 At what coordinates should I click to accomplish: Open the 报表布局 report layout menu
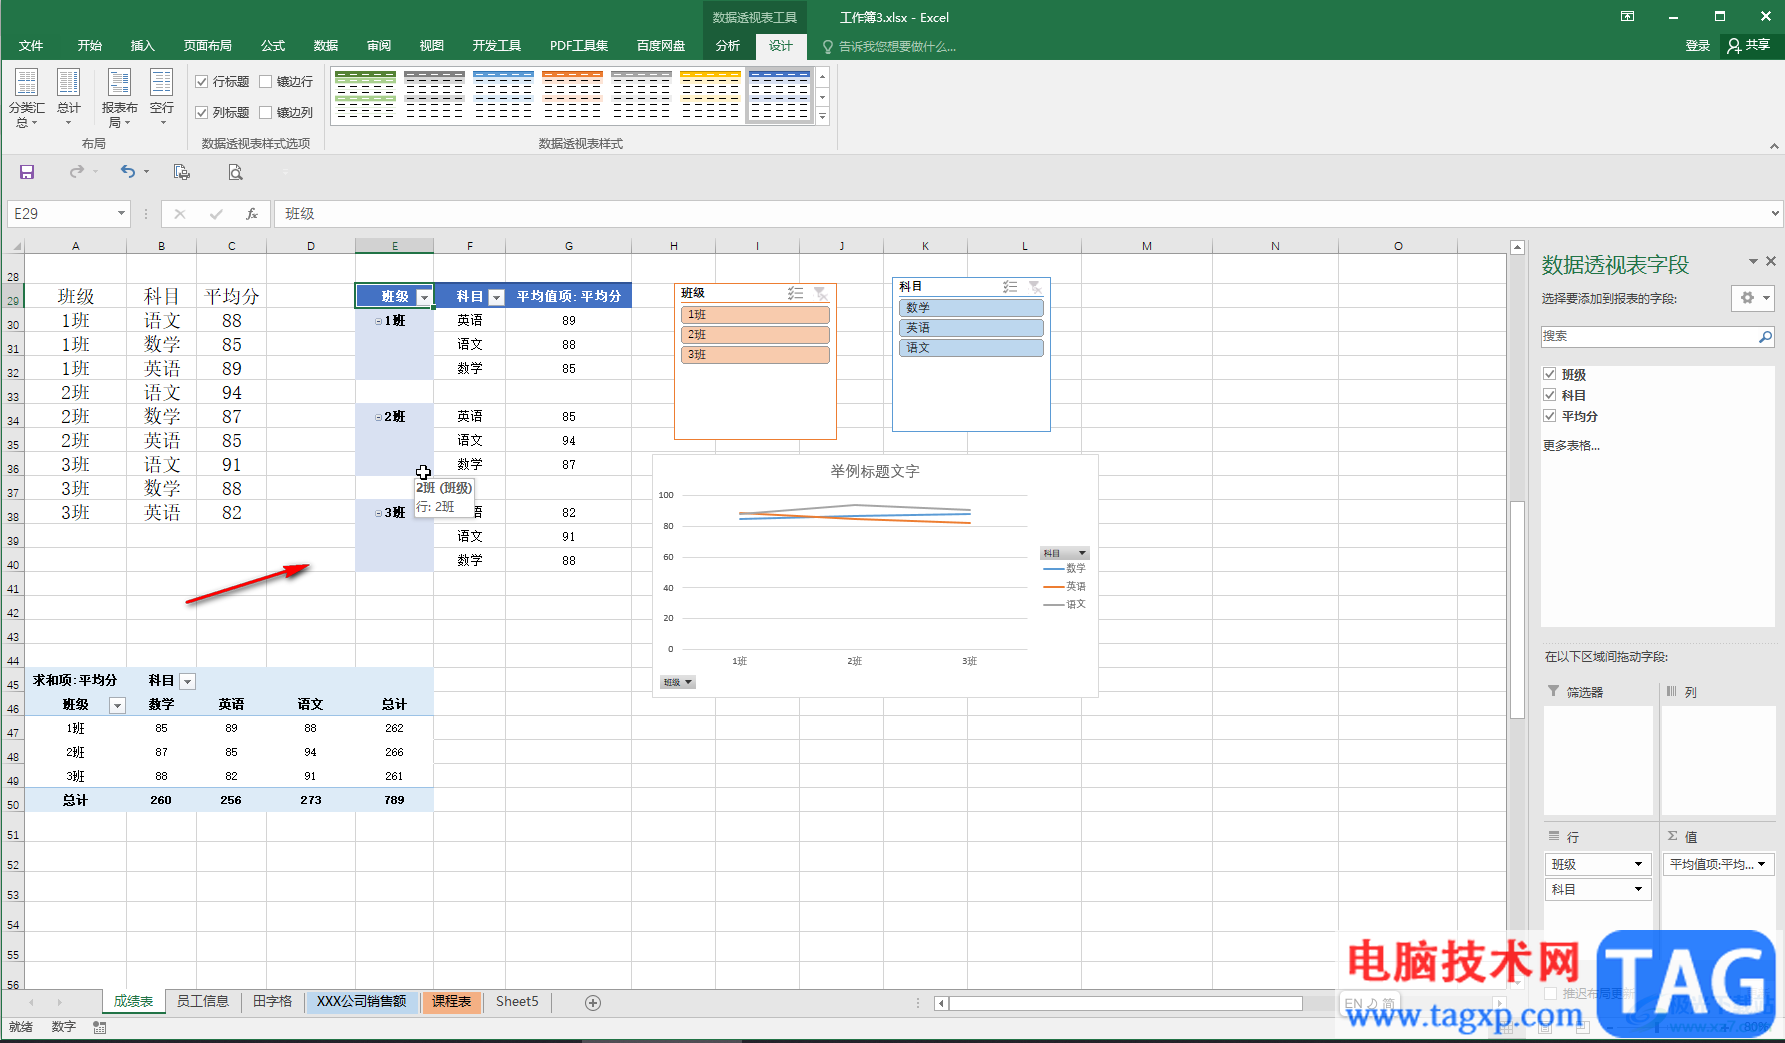coord(119,98)
